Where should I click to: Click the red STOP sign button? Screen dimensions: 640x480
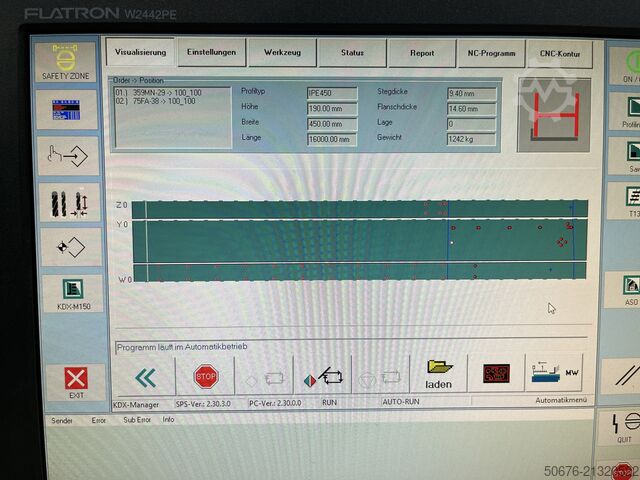tap(206, 377)
